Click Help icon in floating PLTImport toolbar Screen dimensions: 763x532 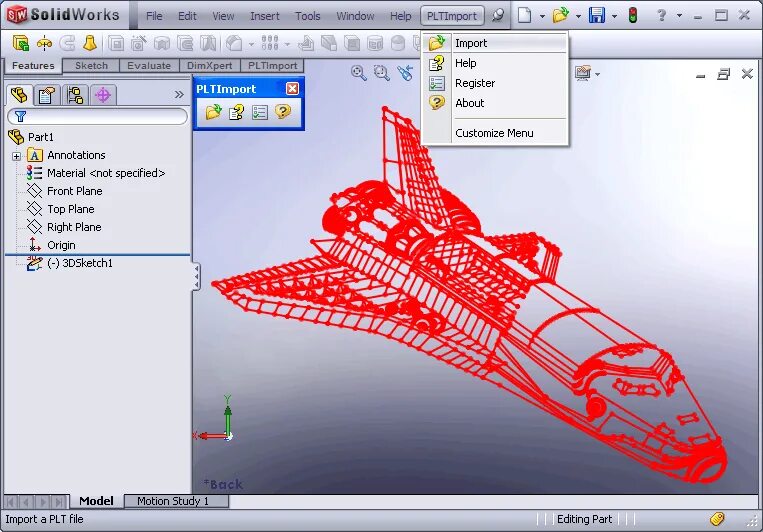point(236,112)
